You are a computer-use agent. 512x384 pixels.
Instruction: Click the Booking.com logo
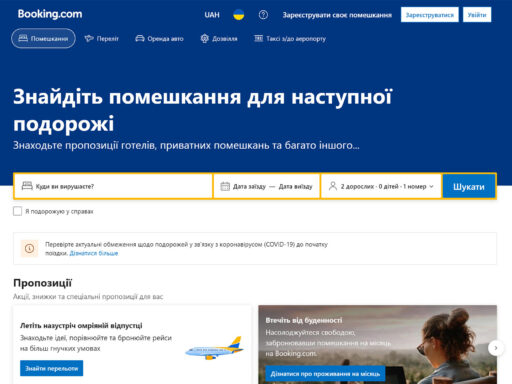(50, 14)
